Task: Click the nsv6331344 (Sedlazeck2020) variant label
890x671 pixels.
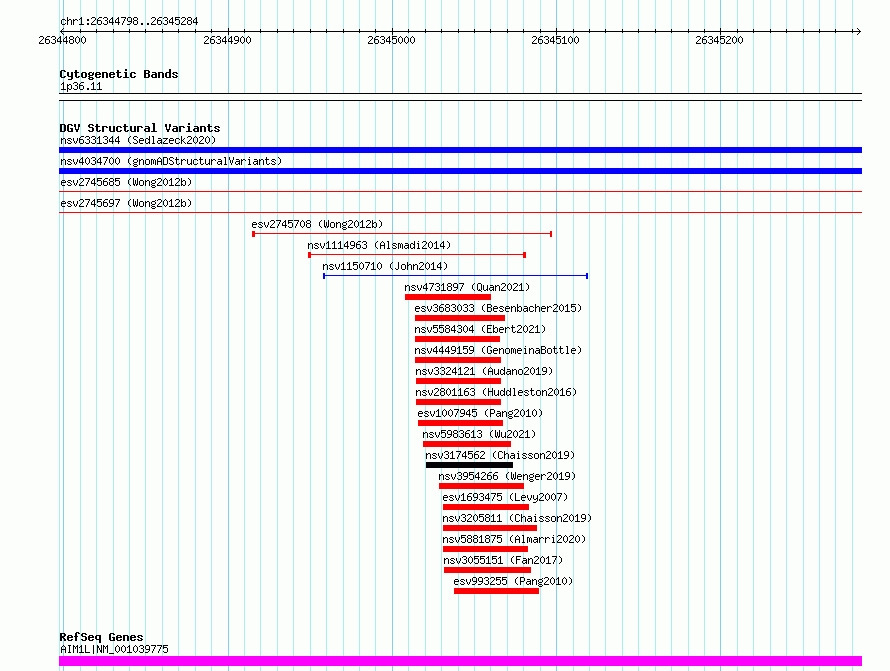Action: (138, 140)
